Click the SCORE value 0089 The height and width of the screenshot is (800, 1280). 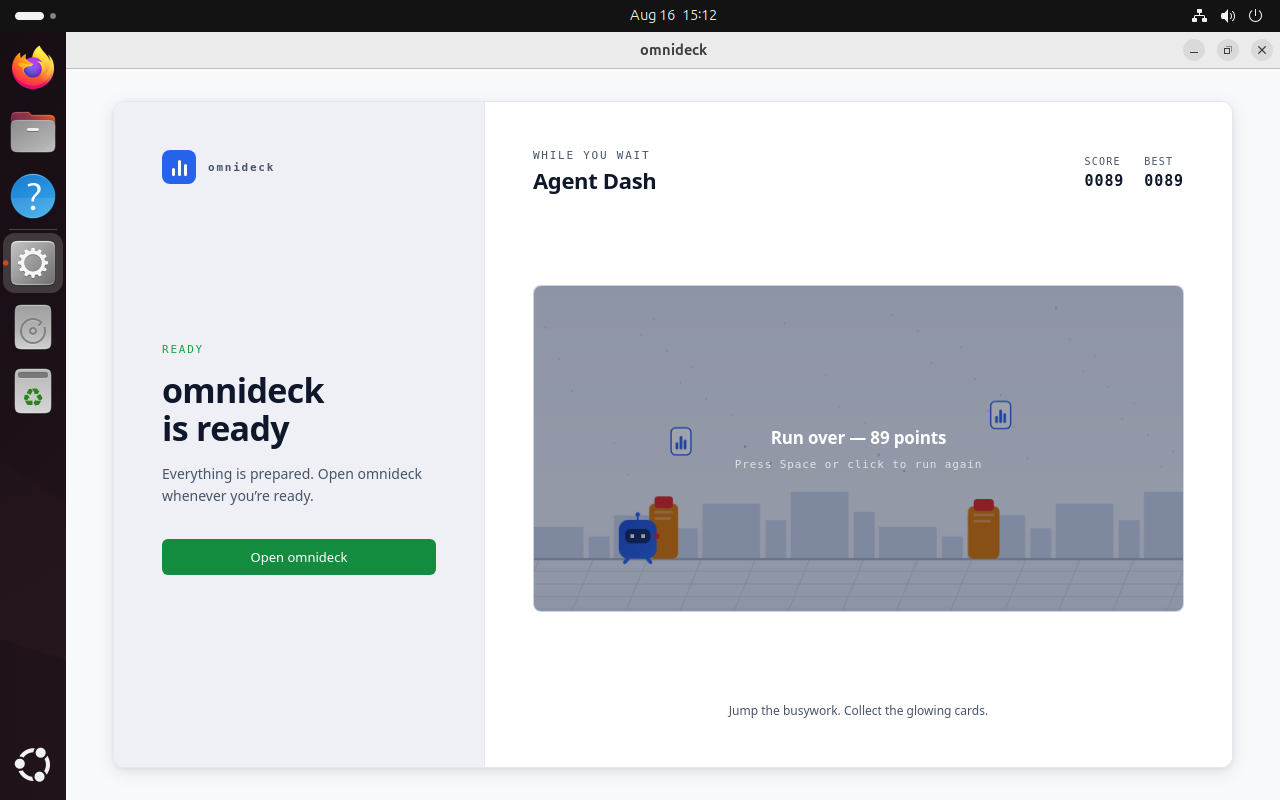click(1104, 181)
